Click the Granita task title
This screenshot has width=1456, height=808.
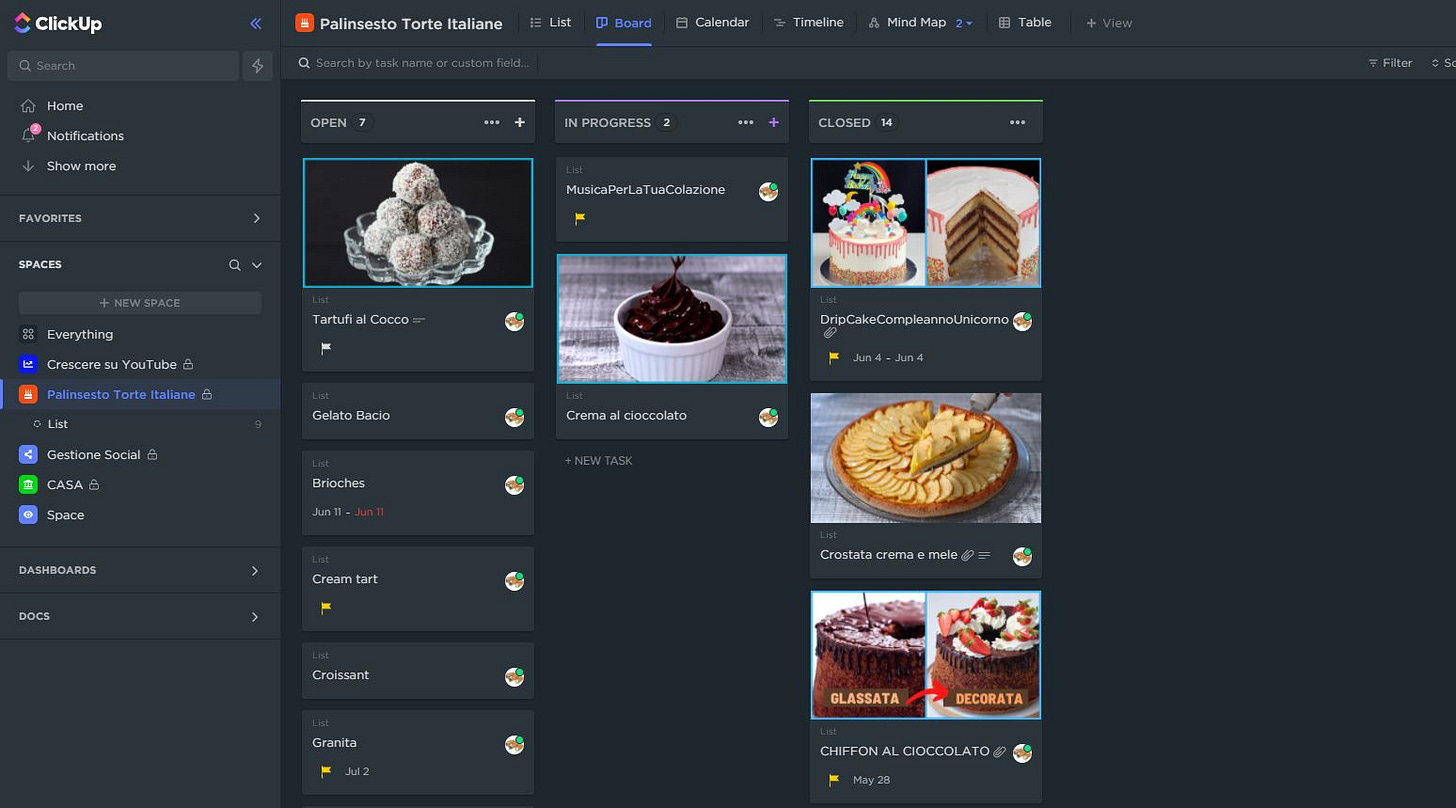(x=334, y=743)
